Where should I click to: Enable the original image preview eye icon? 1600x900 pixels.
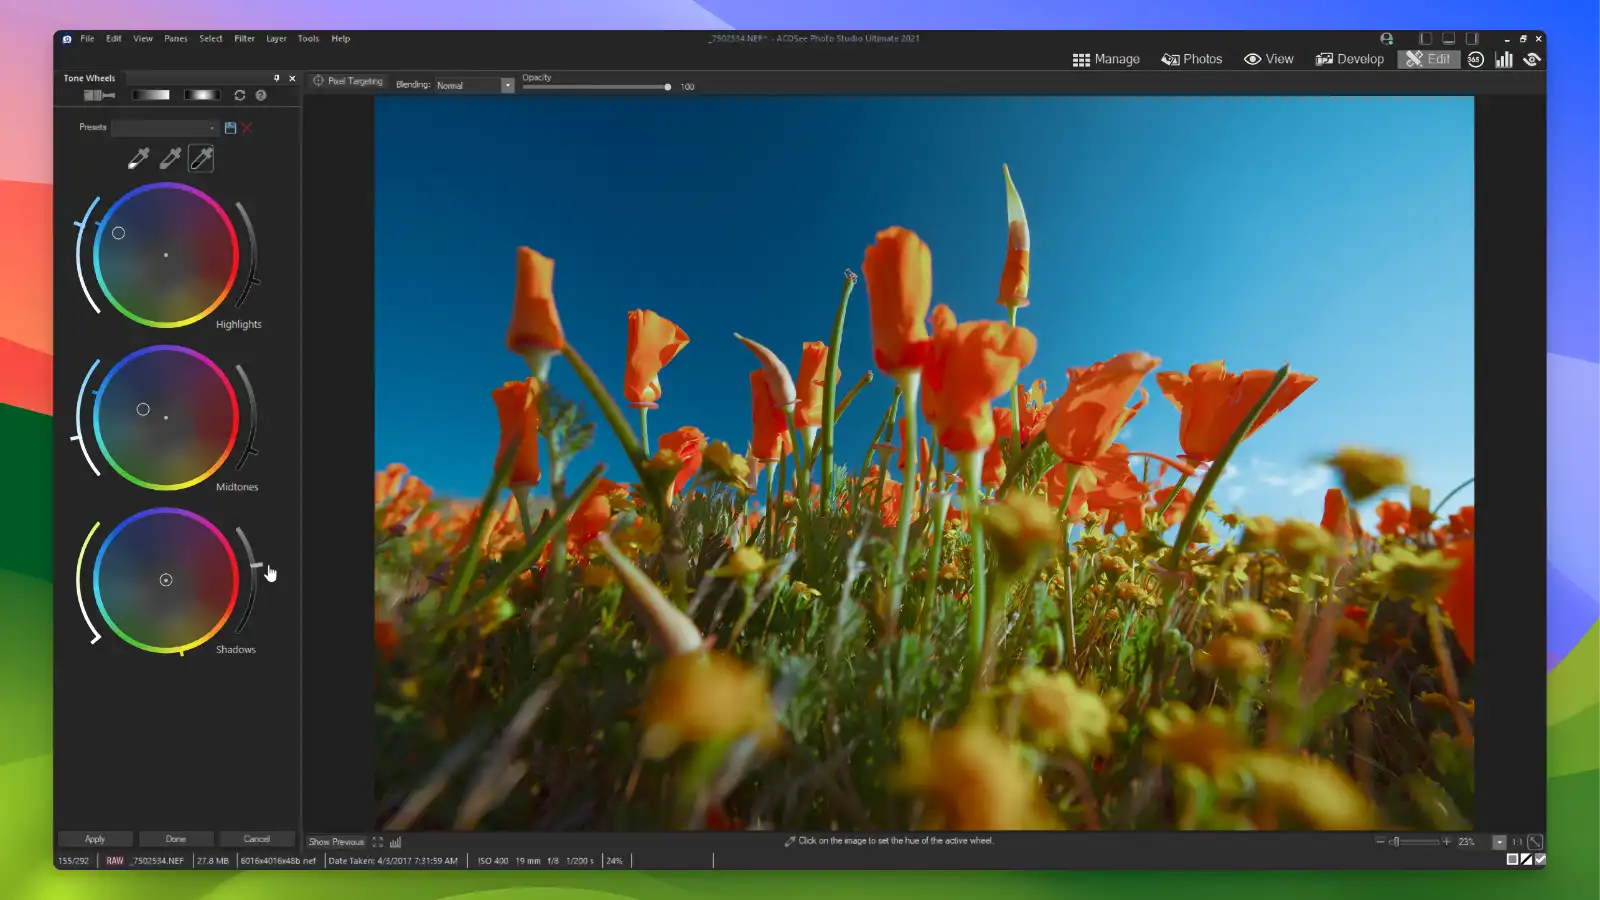[x=1531, y=59]
